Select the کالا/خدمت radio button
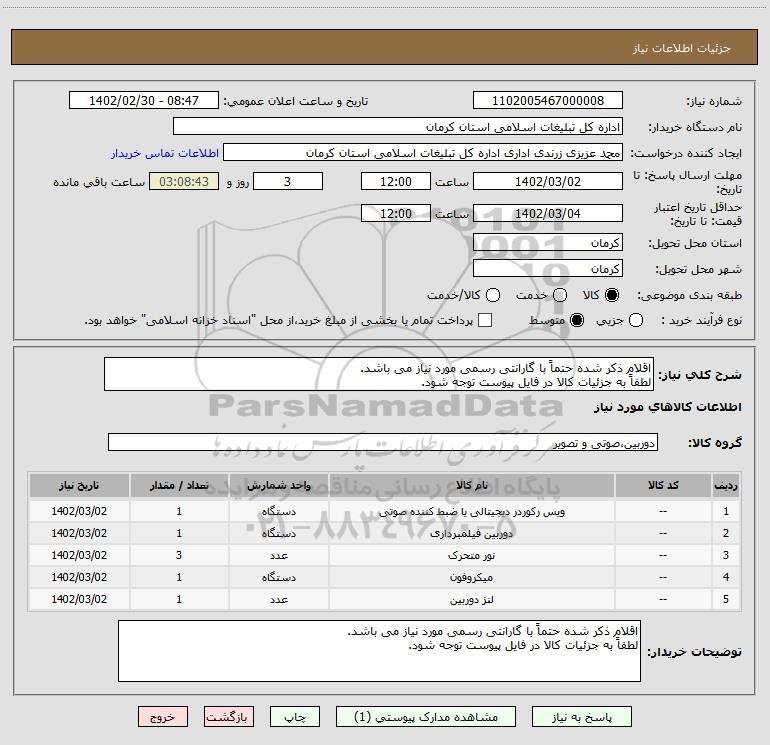Image resolution: width=770 pixels, height=745 pixels. coord(493,295)
